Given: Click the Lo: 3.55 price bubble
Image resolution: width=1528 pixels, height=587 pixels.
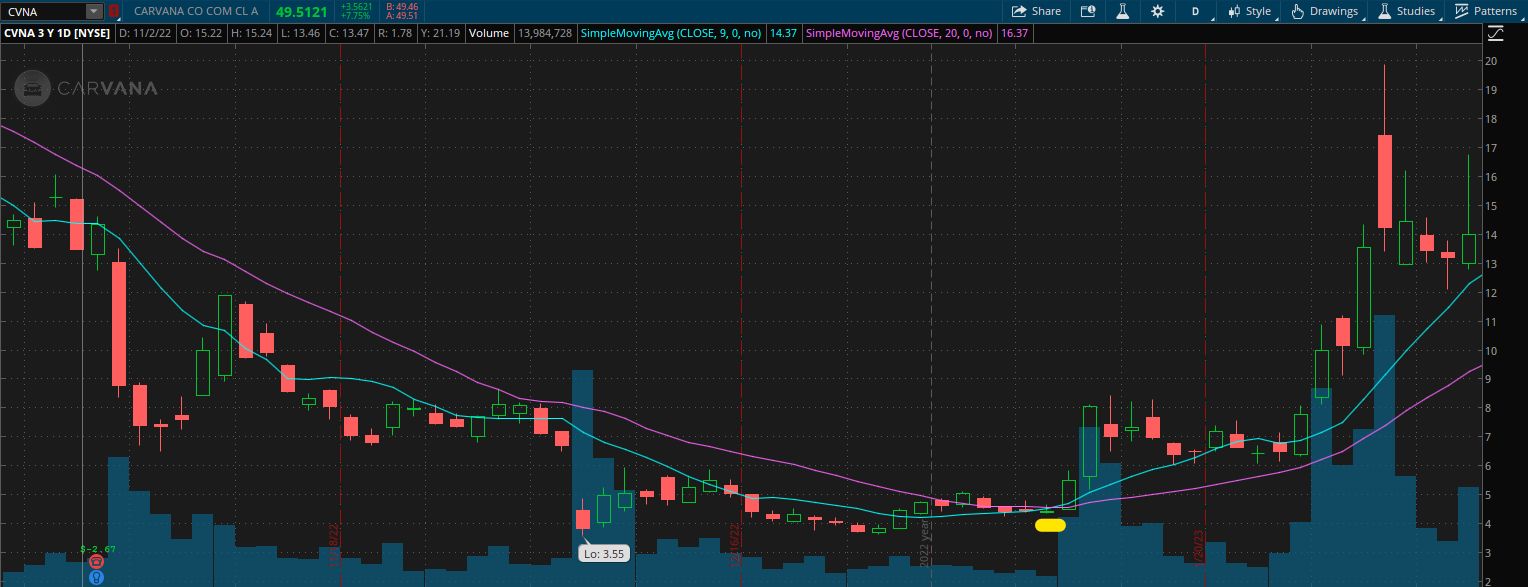Looking at the screenshot, I should coord(603,553).
